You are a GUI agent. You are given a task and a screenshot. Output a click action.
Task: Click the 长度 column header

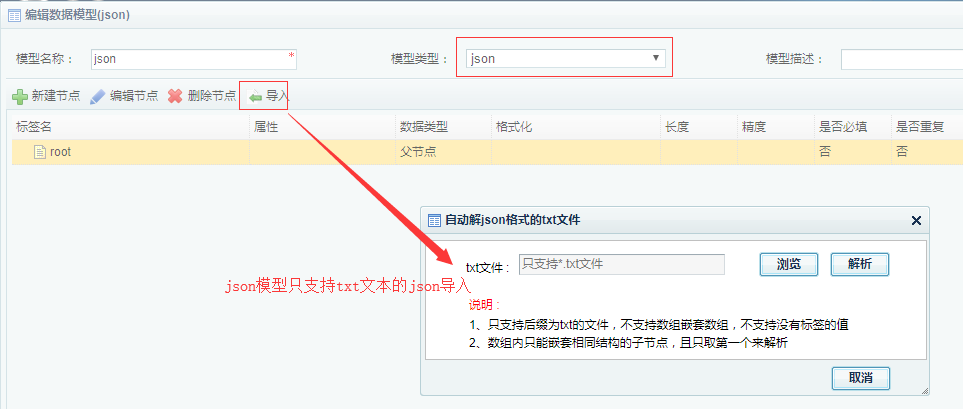click(x=677, y=127)
